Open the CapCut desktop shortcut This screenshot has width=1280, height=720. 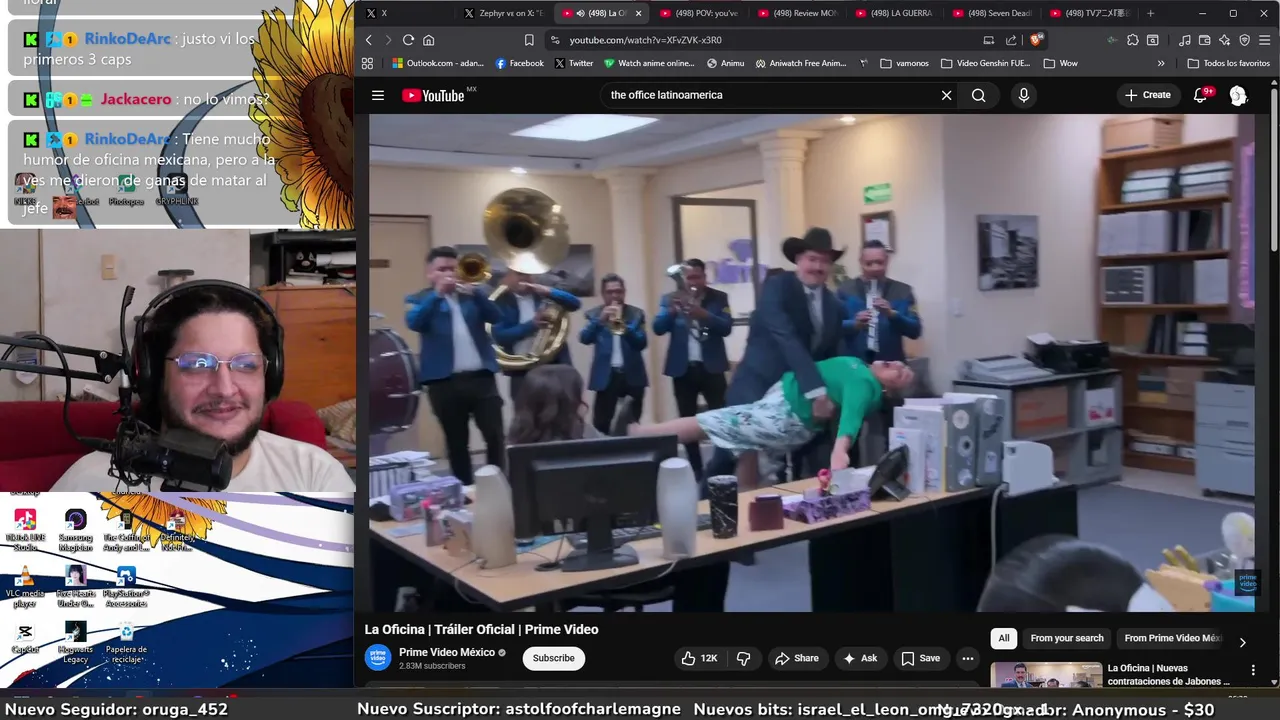25,639
